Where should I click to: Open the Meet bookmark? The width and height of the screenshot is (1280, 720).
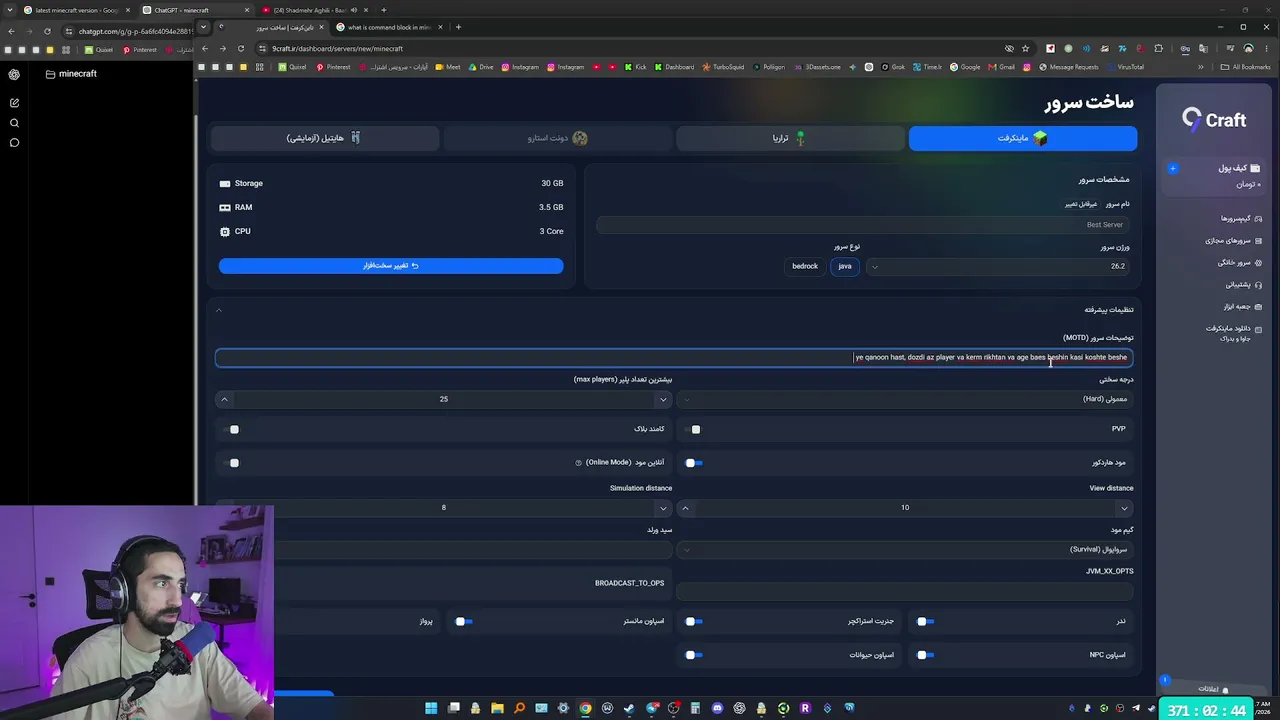(x=448, y=67)
